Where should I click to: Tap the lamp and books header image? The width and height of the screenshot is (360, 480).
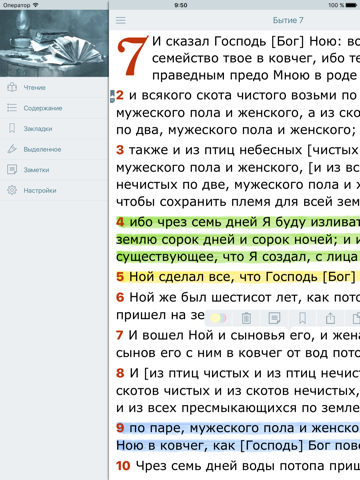(x=54, y=43)
